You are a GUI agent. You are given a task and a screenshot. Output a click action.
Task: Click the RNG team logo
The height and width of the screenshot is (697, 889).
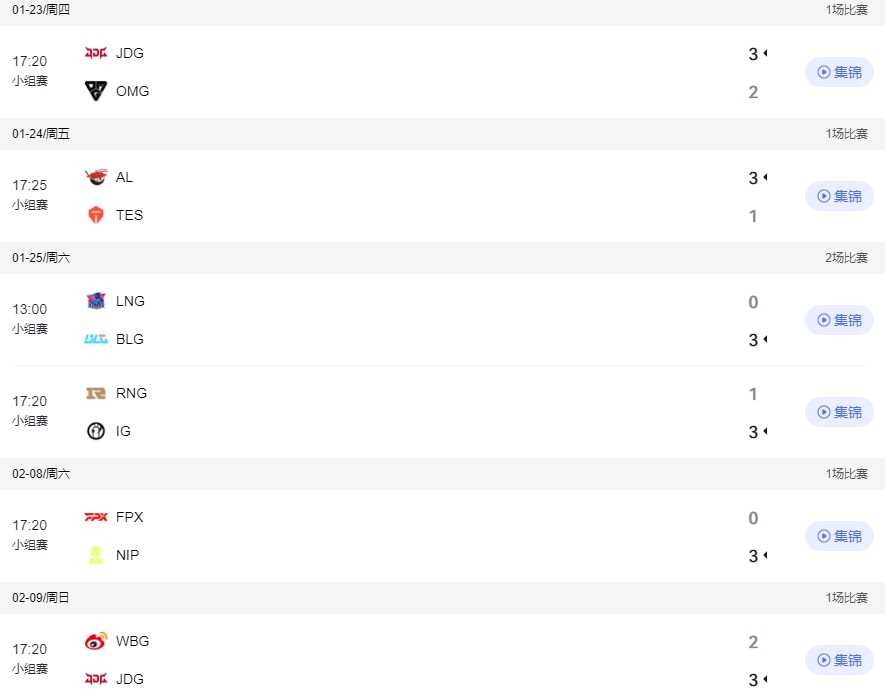pyautogui.click(x=96, y=393)
